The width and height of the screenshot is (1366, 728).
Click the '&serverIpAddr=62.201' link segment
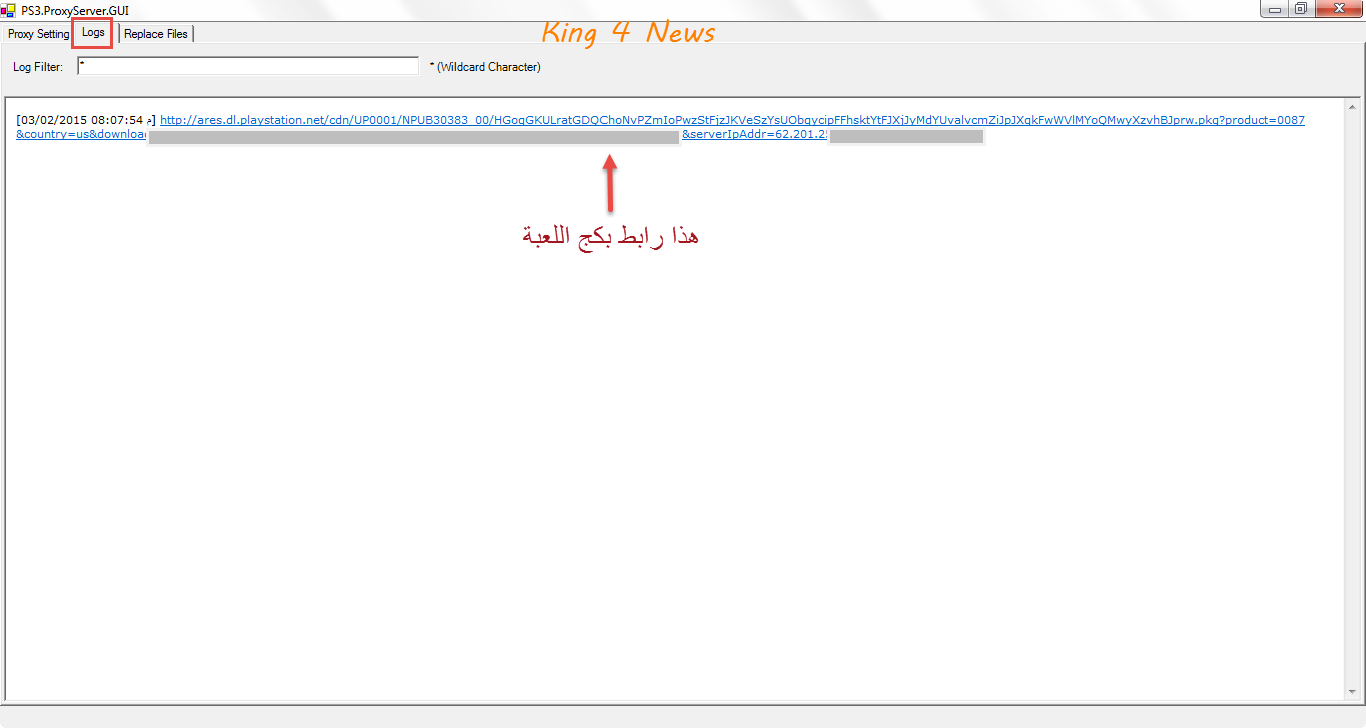[754, 135]
